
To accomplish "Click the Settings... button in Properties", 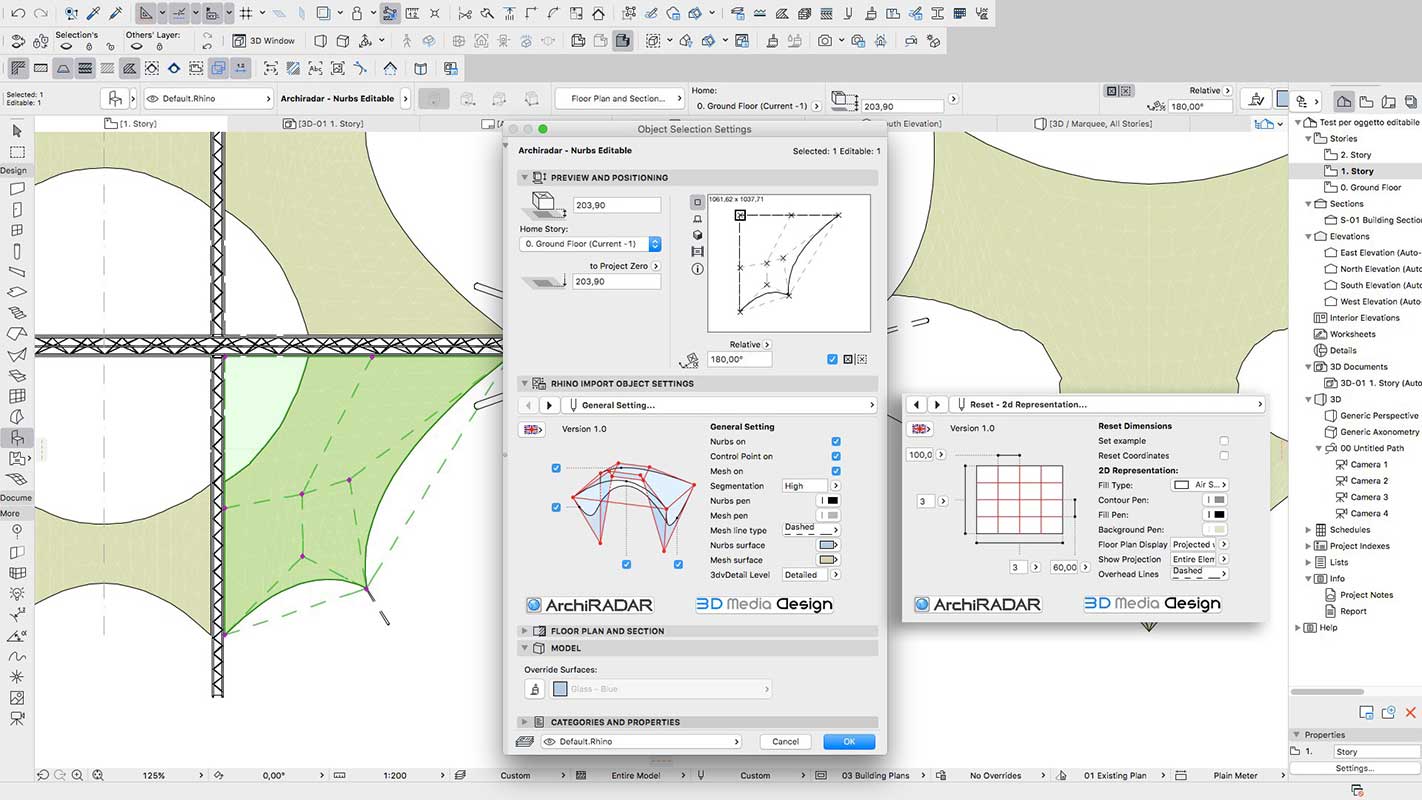I will pos(1355,768).
